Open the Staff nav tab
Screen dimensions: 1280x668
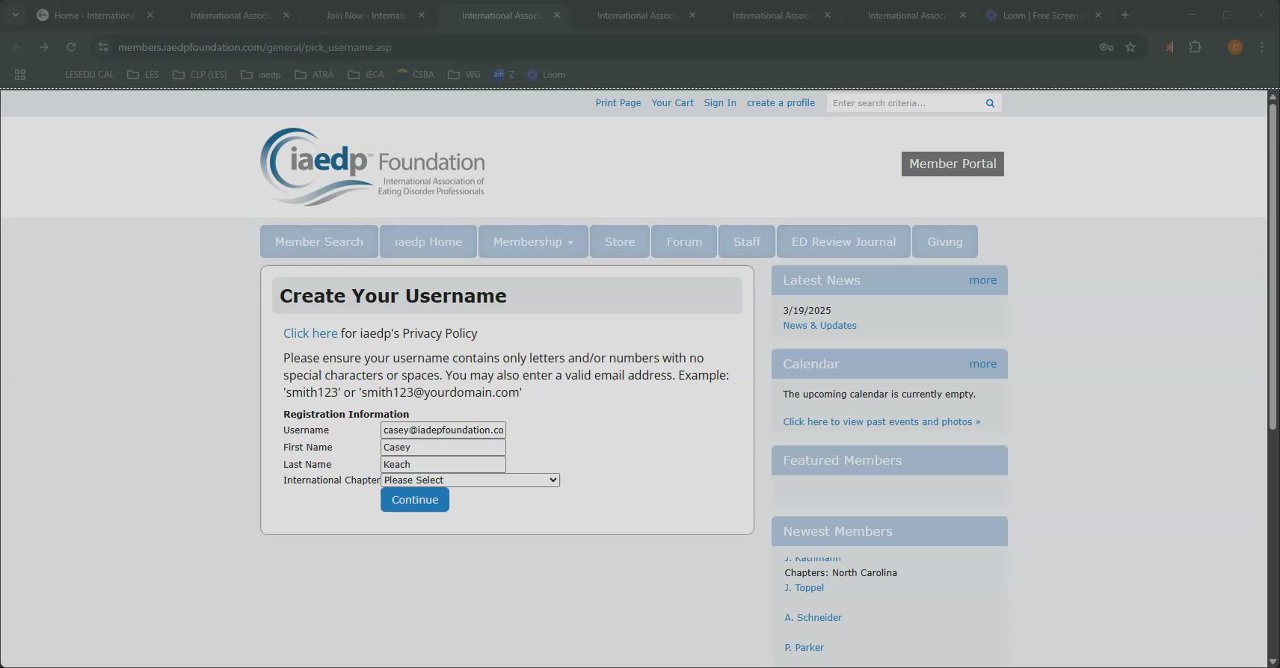tap(747, 242)
